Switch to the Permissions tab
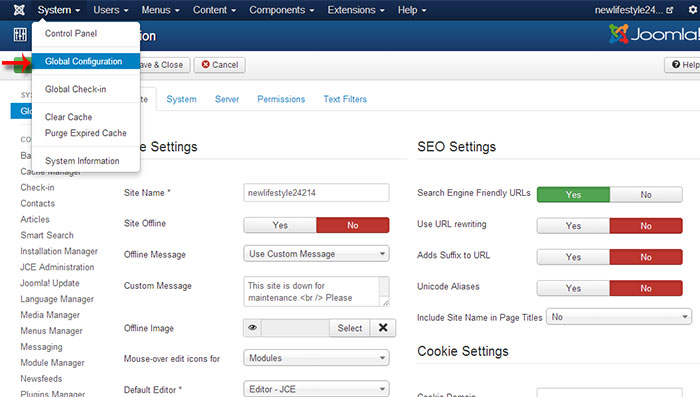 click(x=281, y=99)
